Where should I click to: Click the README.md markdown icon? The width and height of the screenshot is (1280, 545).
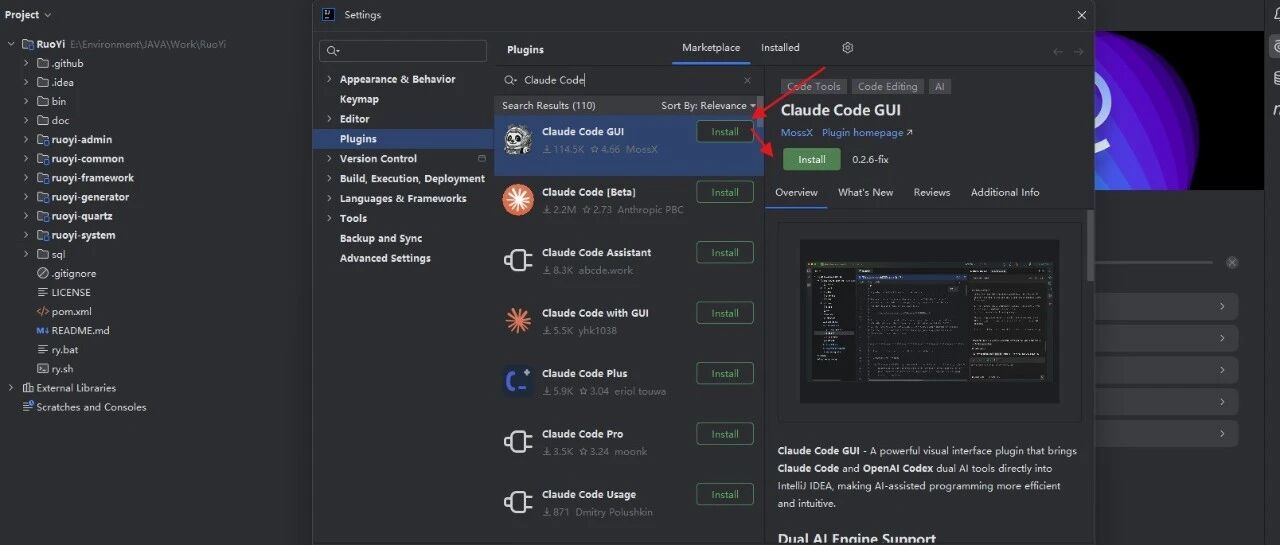[x=43, y=330]
